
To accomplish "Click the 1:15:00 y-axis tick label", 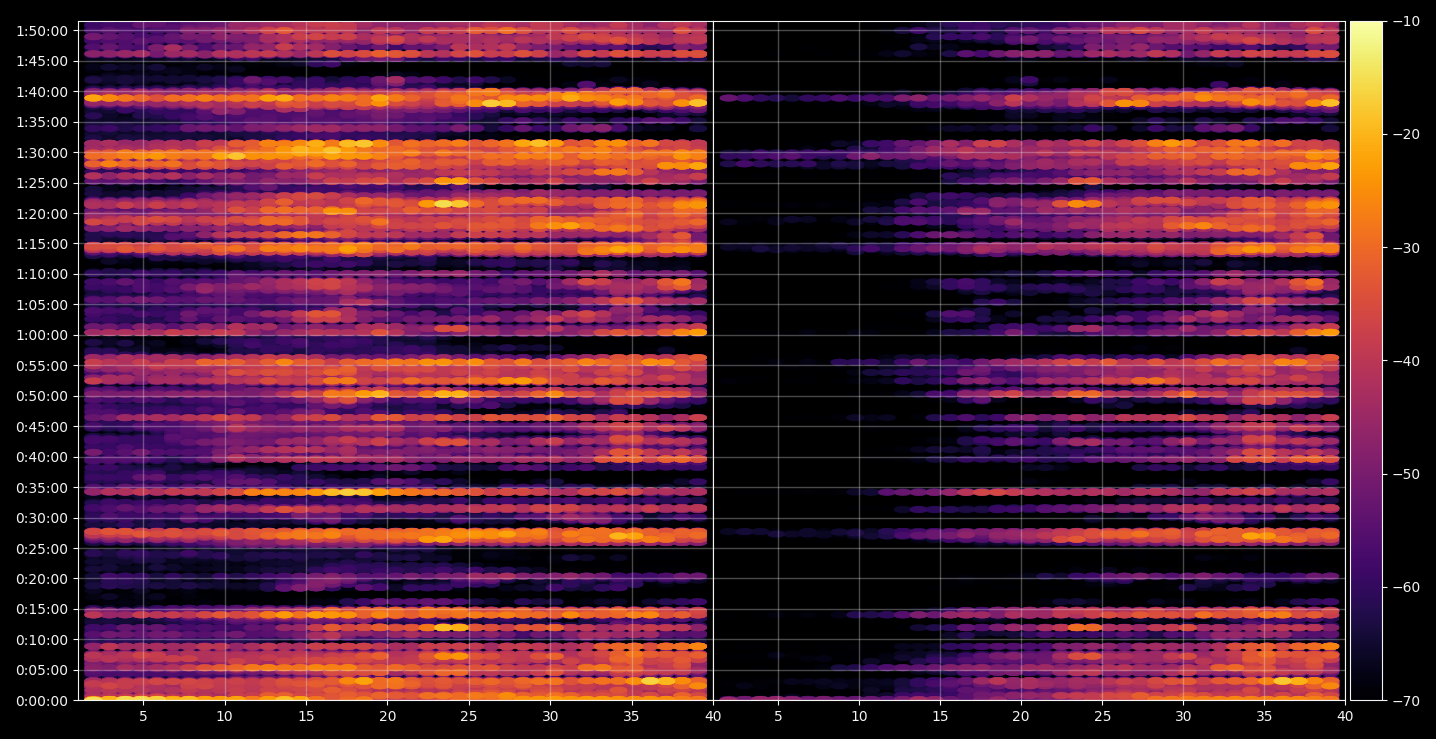I will pos(42,244).
